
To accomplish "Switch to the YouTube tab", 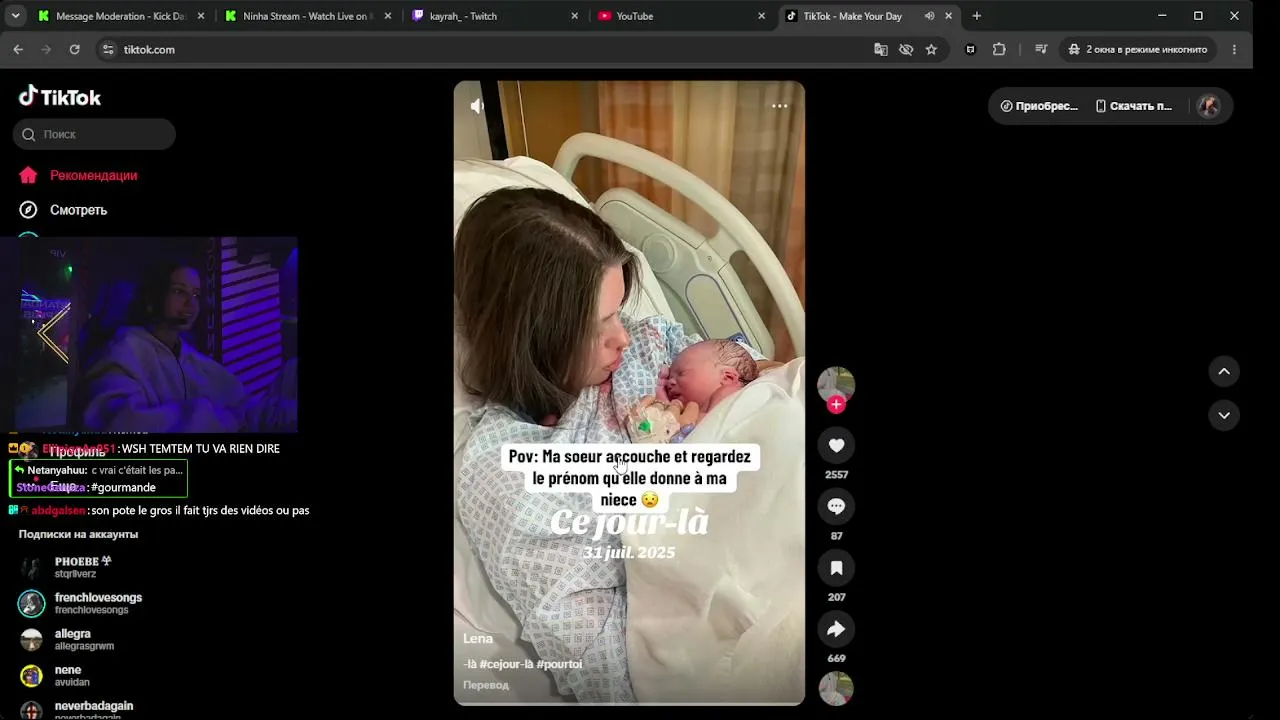I will [682, 16].
